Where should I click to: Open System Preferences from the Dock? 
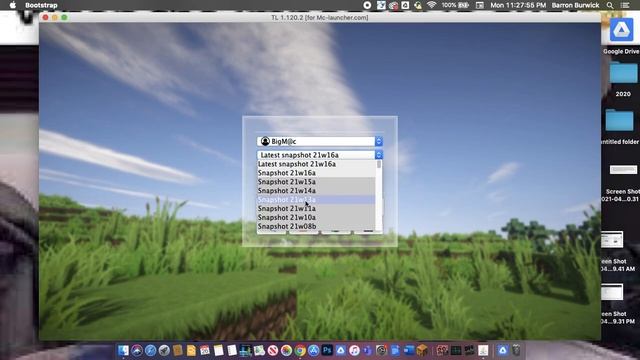(381, 350)
